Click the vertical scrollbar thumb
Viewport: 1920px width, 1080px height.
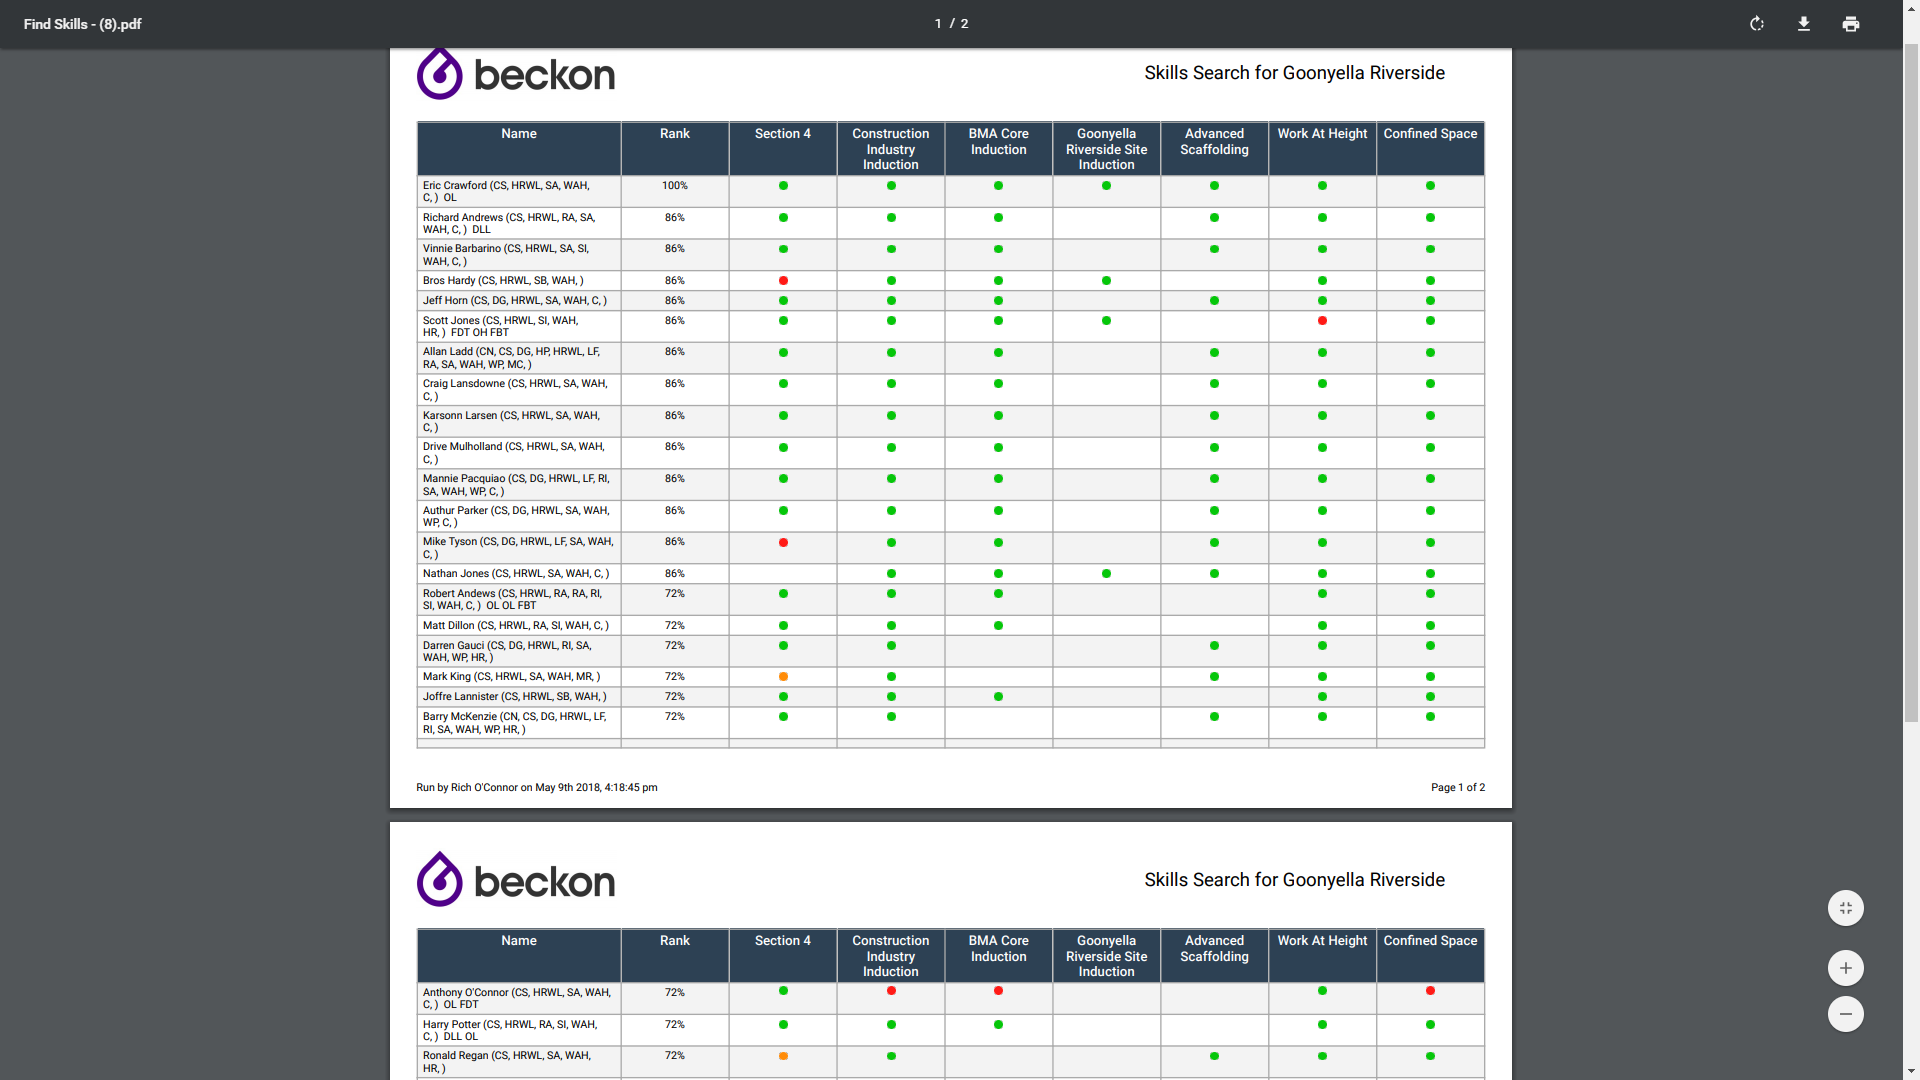(x=1911, y=382)
